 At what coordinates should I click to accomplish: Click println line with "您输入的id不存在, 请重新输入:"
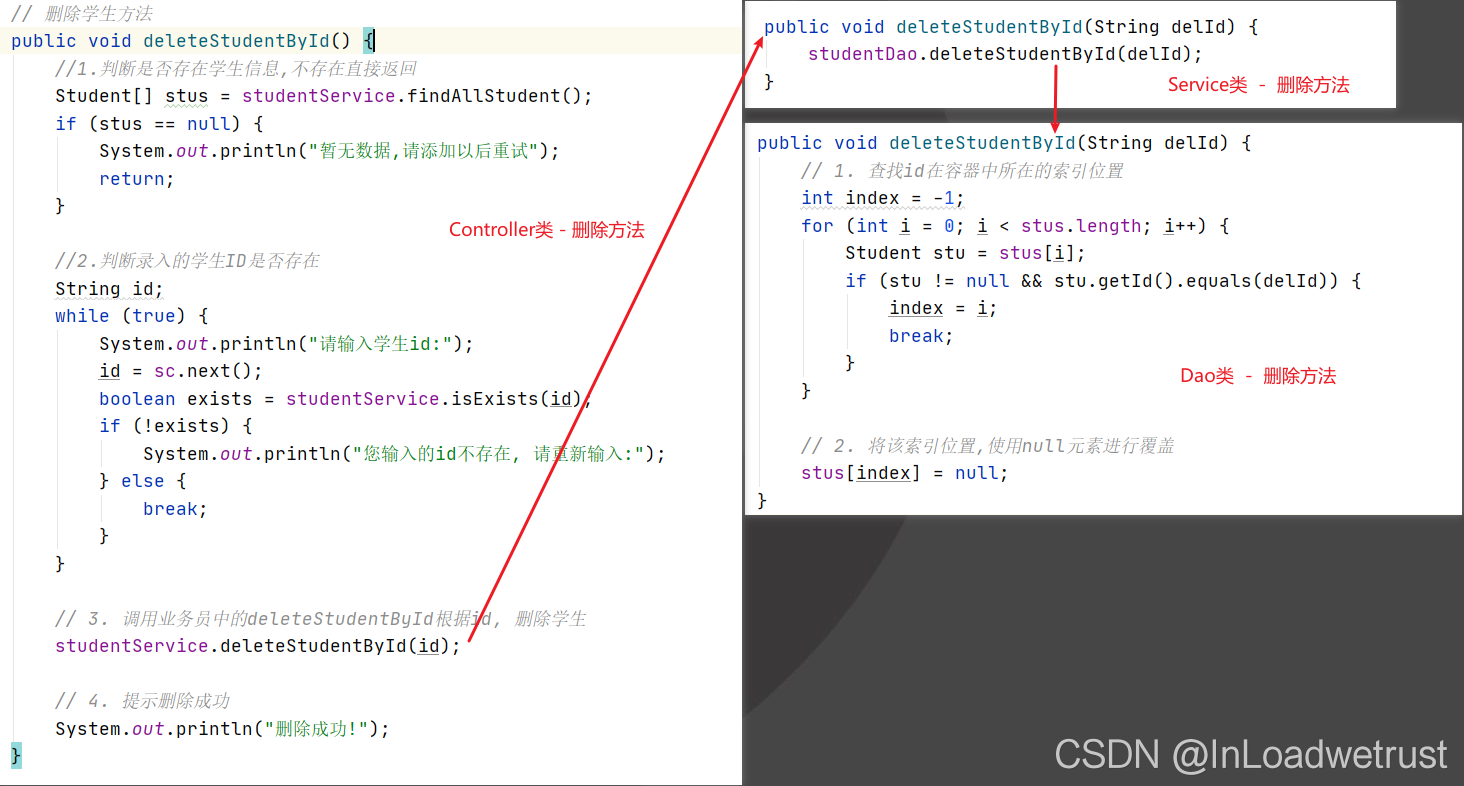(404, 454)
